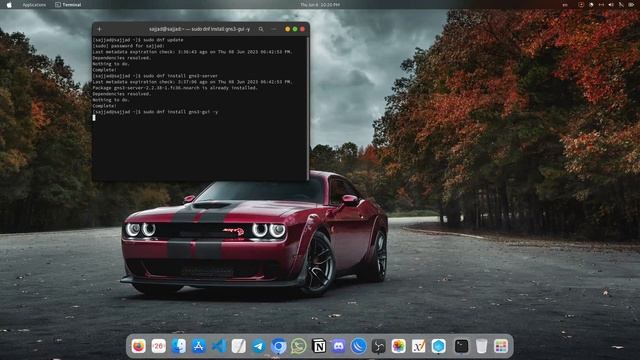This screenshot has width=640, height=360.
Task: Click the date and time clock
Action: pos(320,5)
